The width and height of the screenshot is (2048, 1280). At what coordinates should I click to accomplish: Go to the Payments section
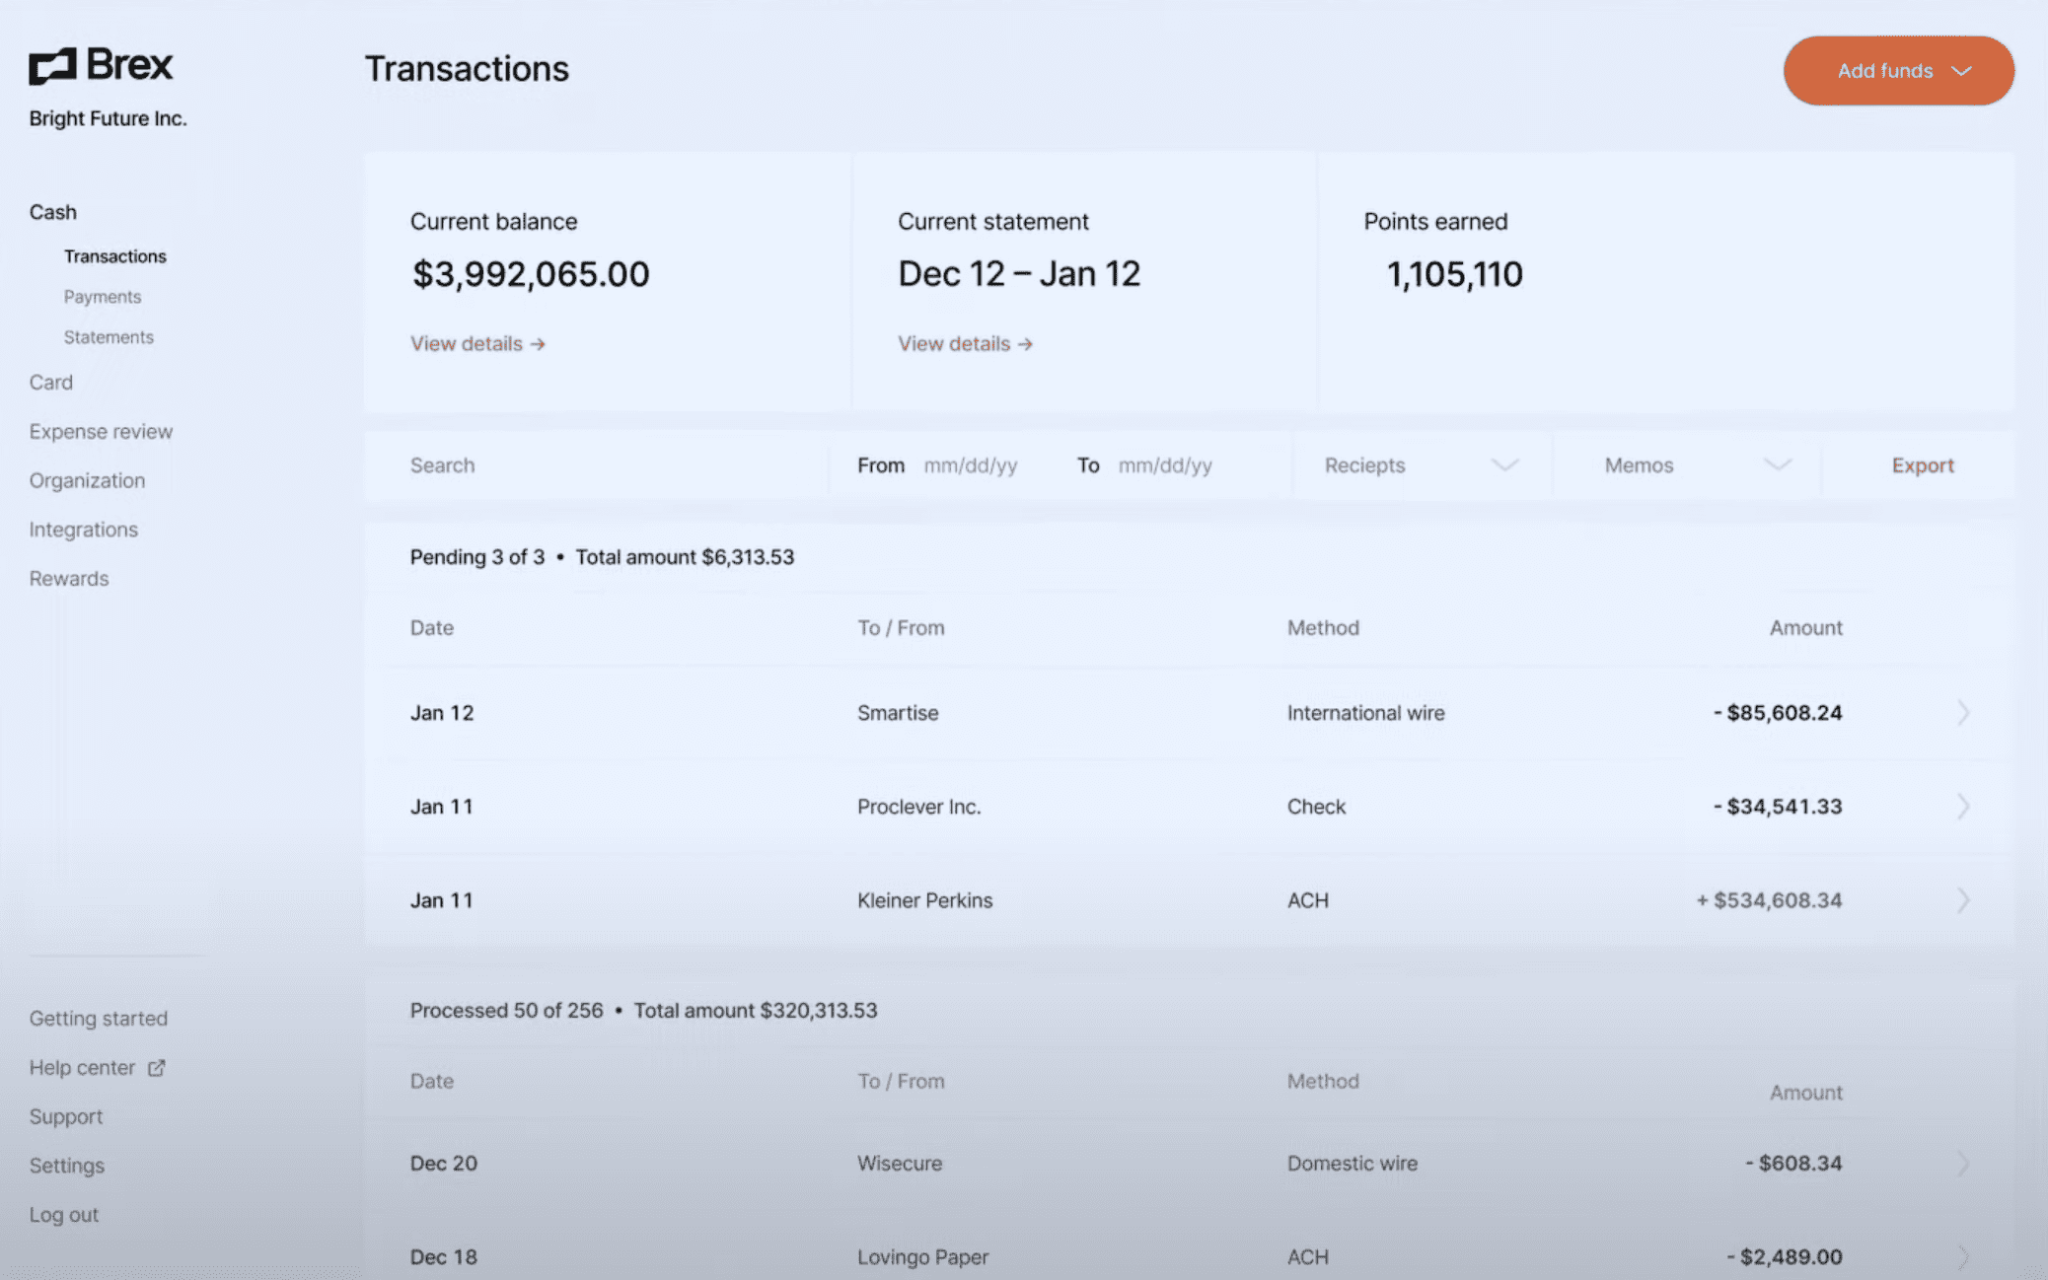coord(102,296)
